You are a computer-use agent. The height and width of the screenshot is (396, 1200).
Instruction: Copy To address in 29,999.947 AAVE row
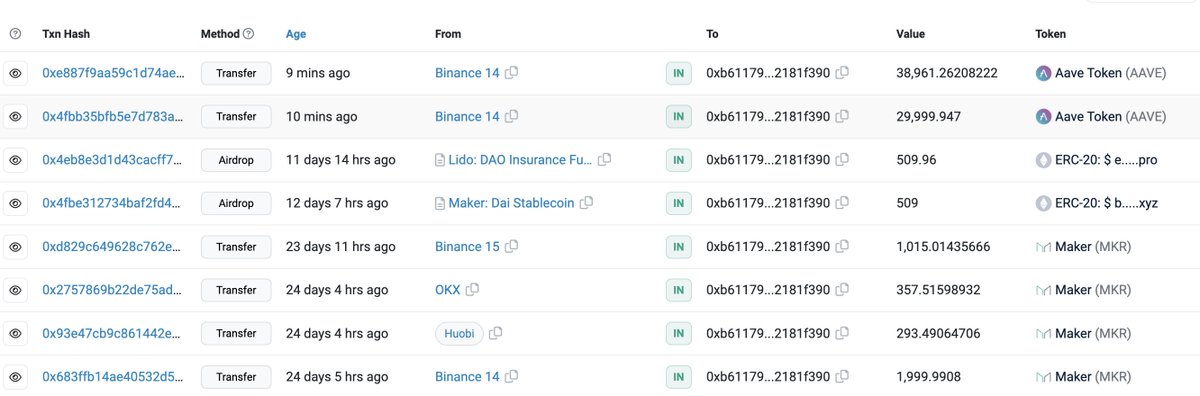pos(842,117)
